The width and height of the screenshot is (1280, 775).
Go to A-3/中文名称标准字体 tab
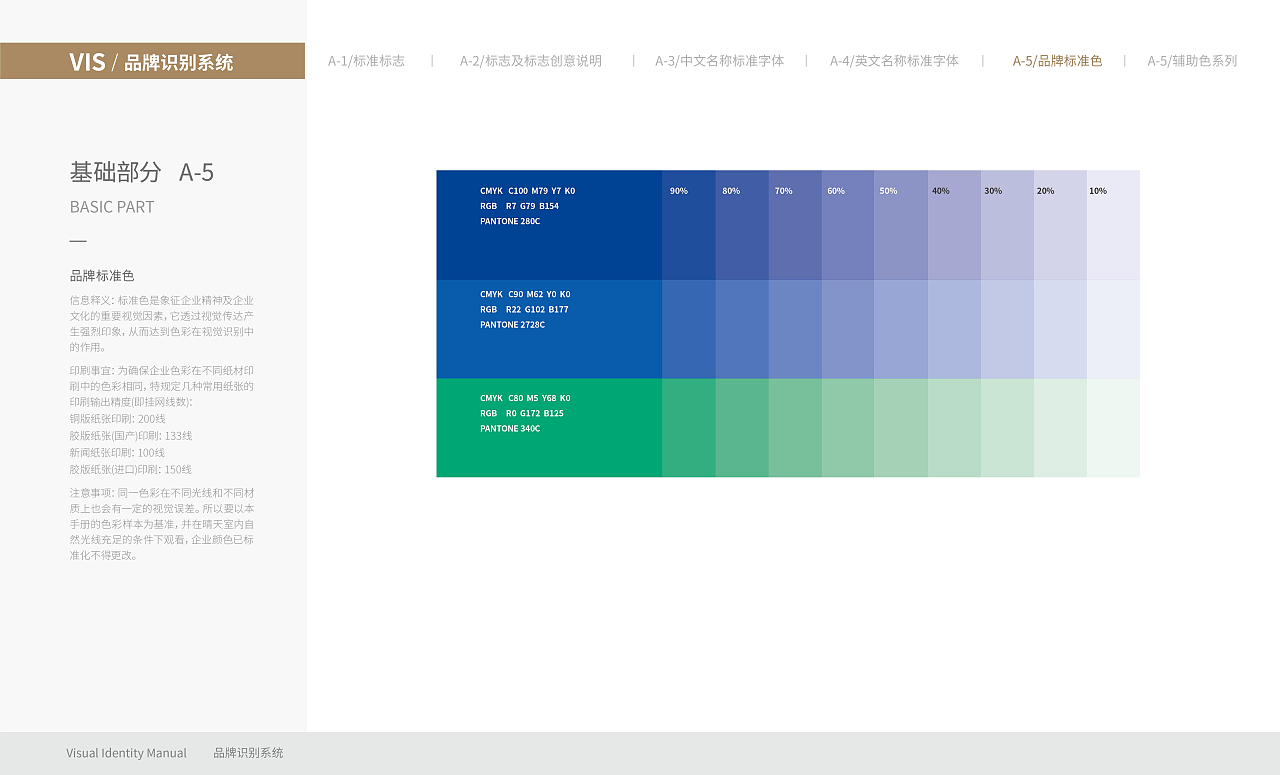720,61
